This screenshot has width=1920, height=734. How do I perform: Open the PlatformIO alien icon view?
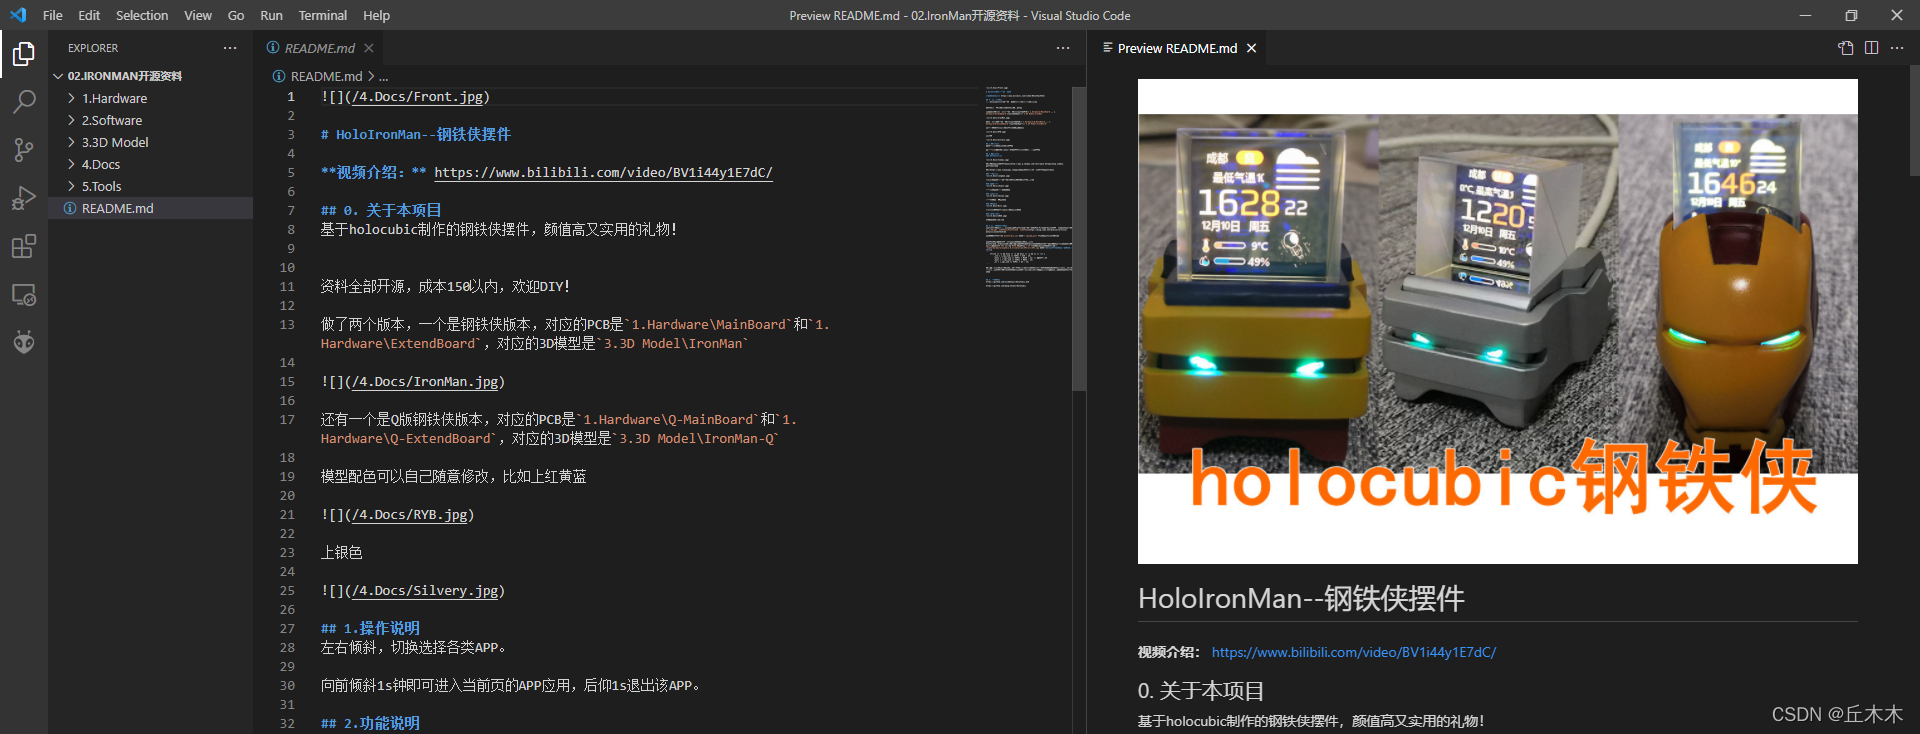click(24, 343)
